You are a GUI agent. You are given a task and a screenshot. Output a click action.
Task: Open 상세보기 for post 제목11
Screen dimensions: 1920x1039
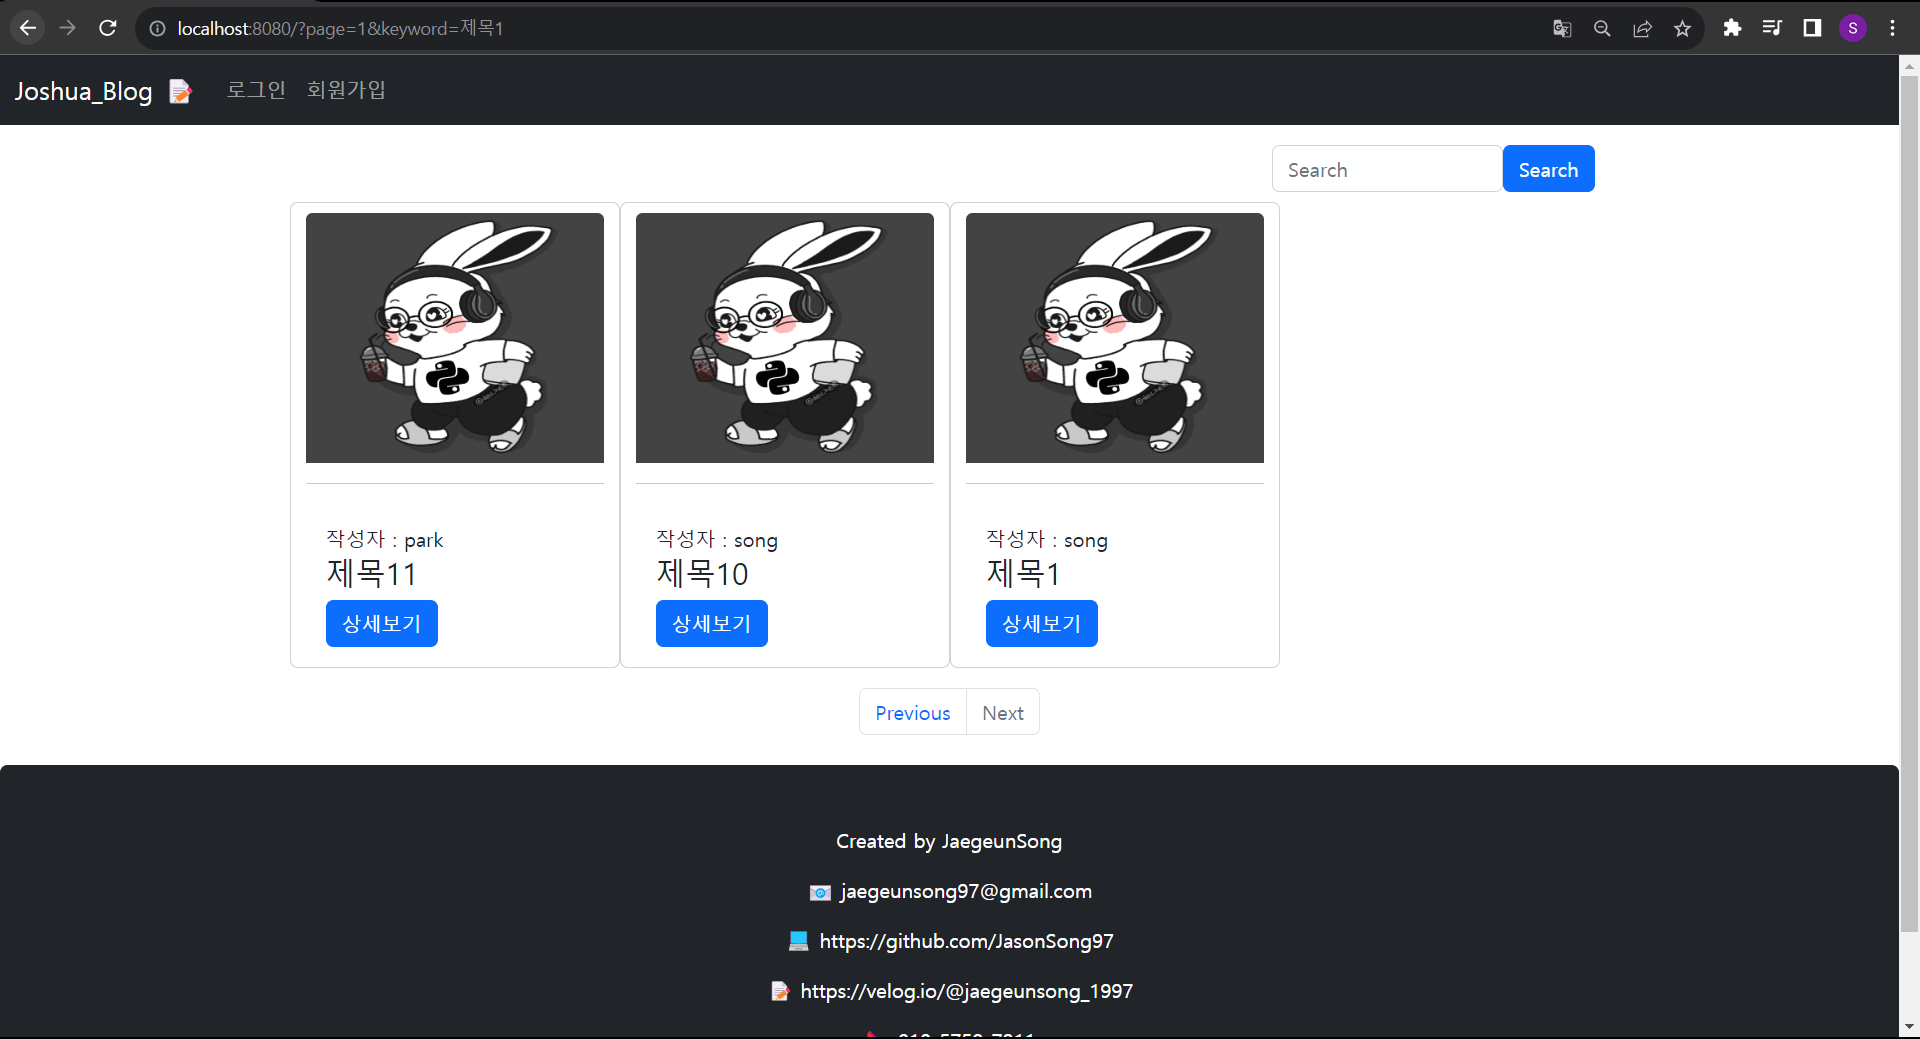click(382, 623)
